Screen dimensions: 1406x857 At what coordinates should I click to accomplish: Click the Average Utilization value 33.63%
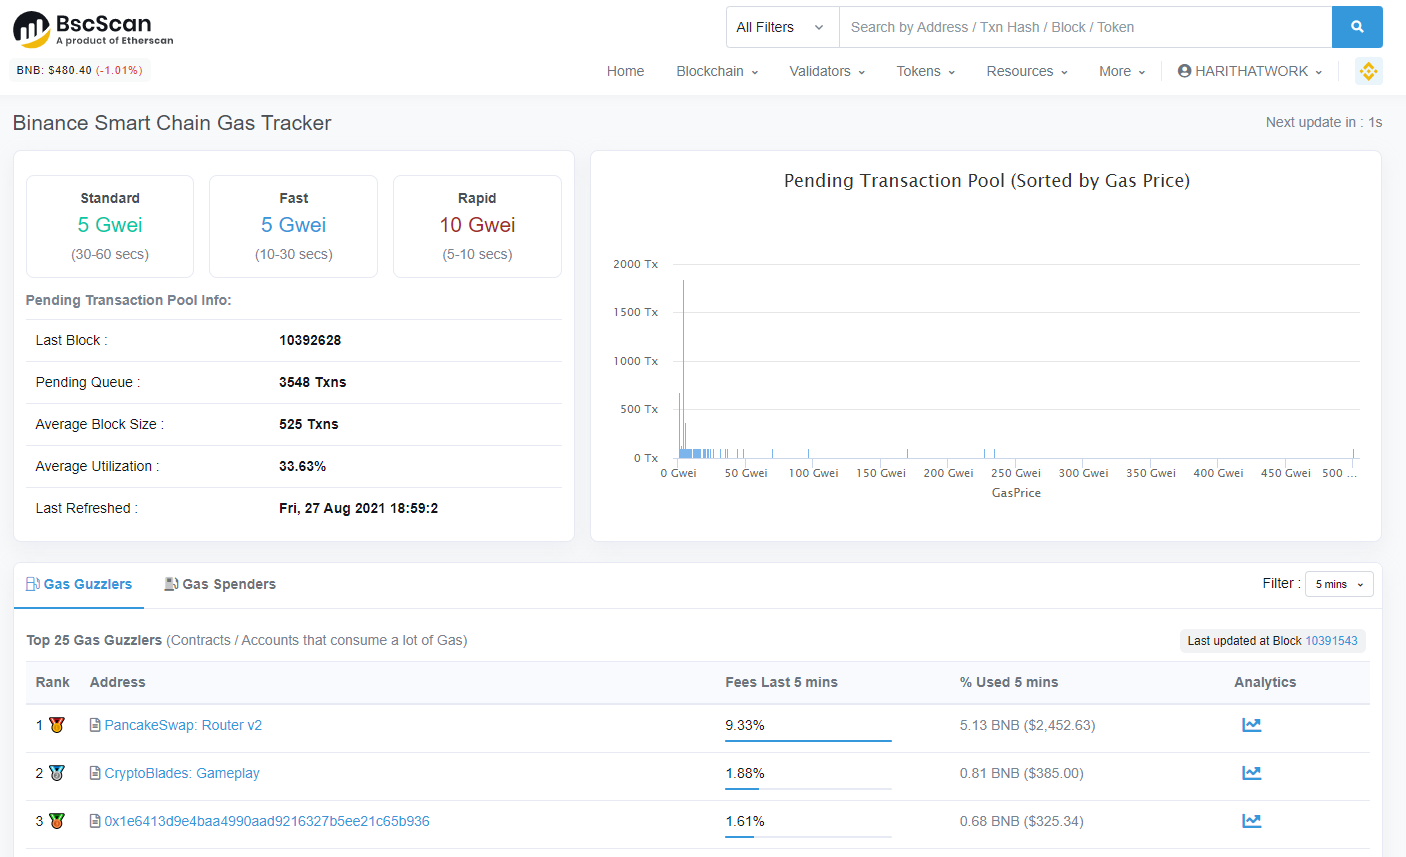(x=302, y=466)
